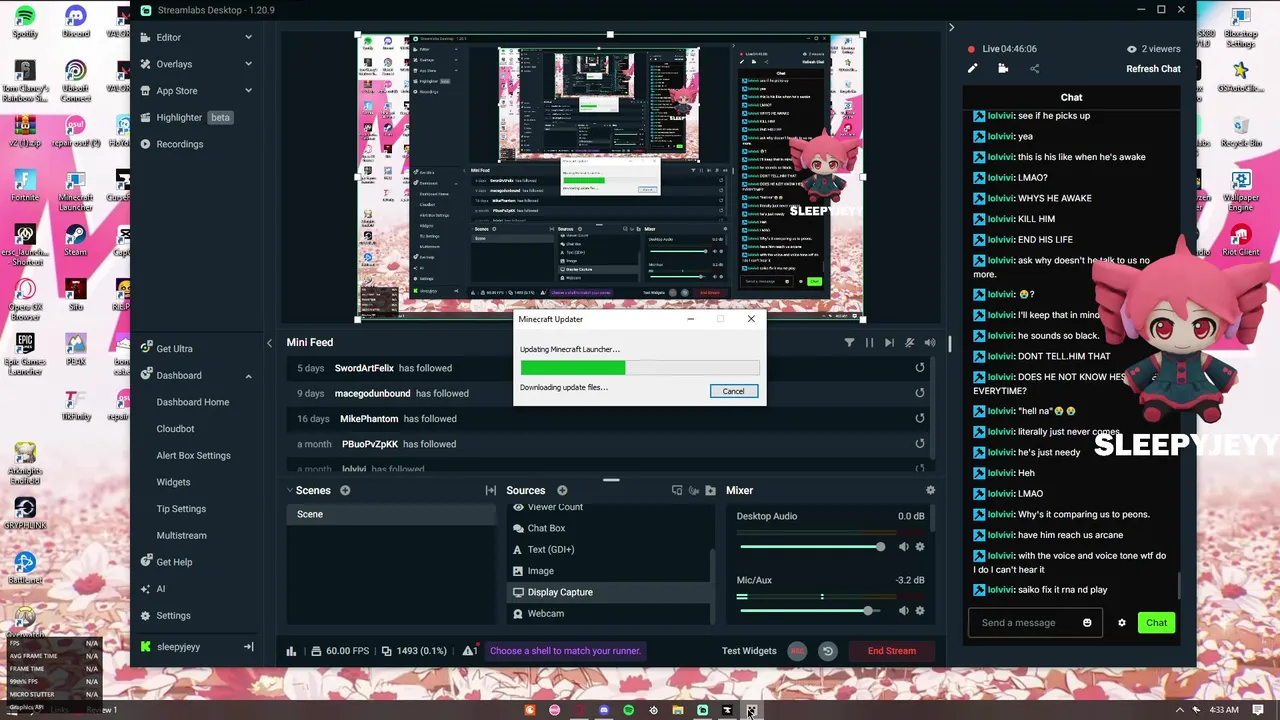
Task: Pause the Mini Feed alert queue
Action: [869, 343]
